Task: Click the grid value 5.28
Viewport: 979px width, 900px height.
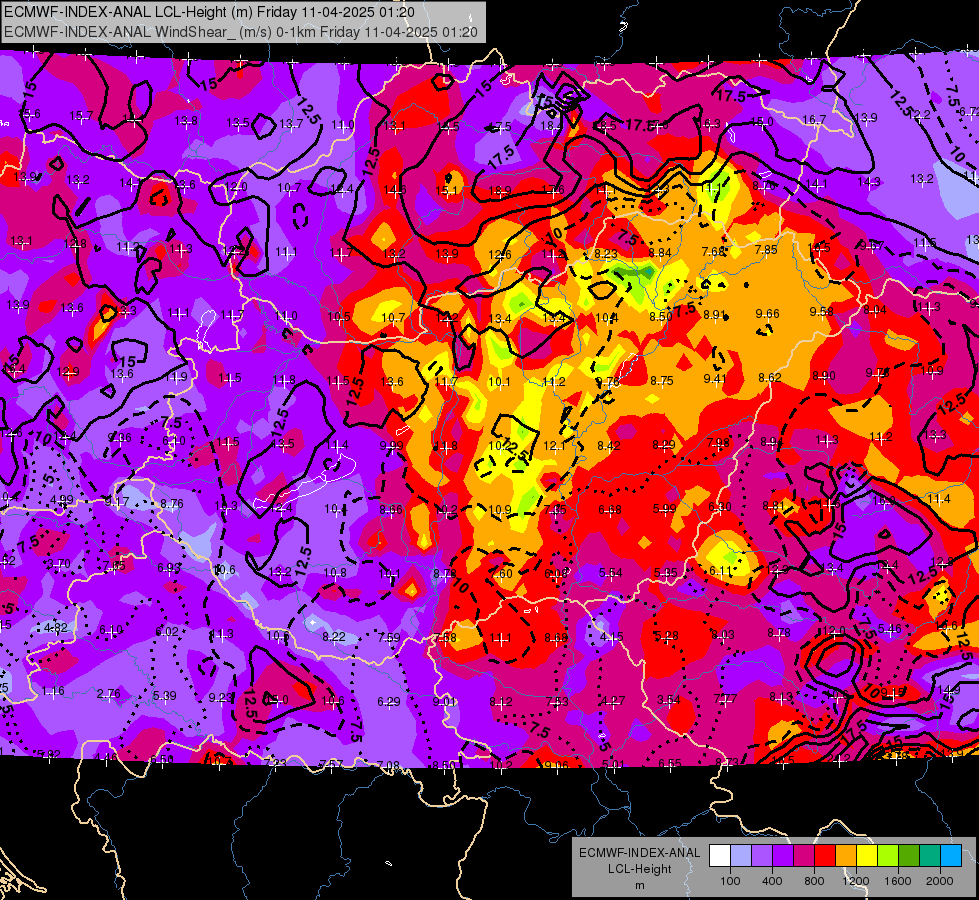Action: (666, 636)
